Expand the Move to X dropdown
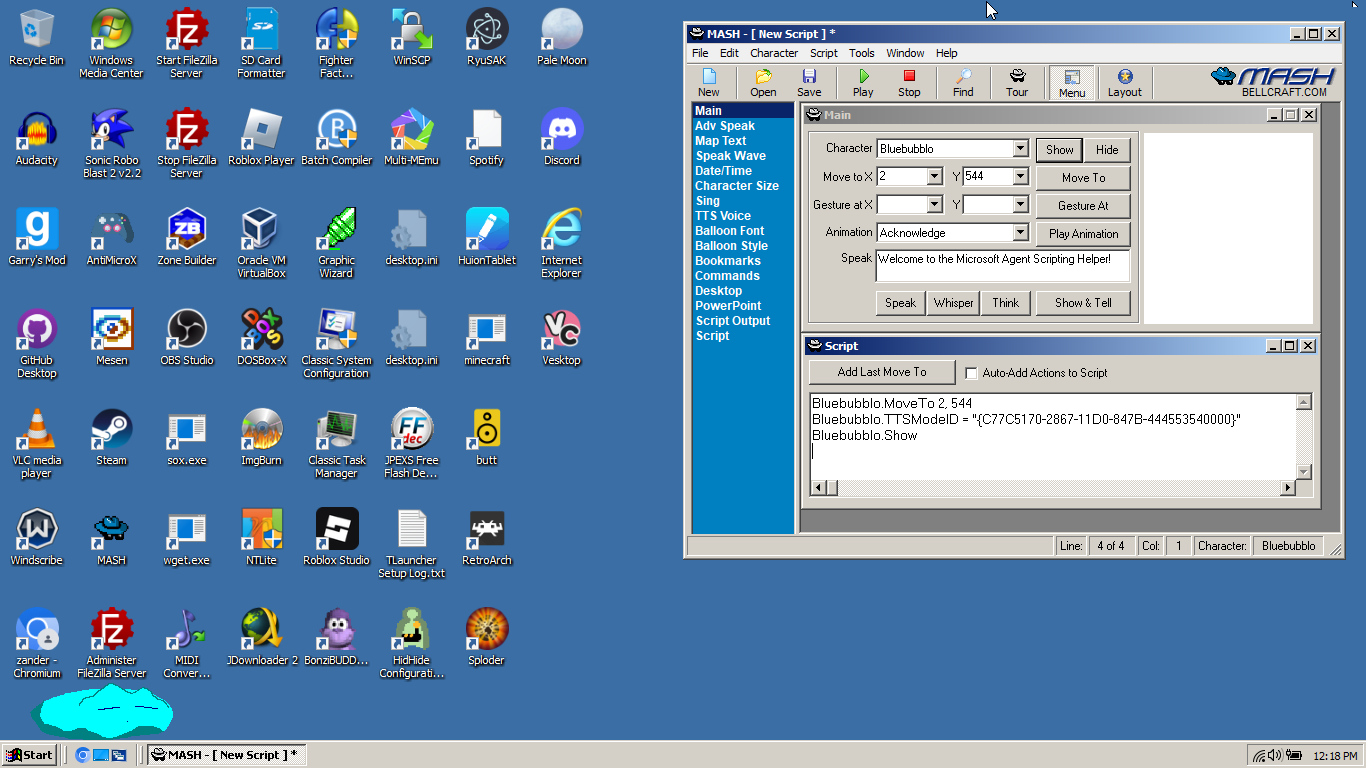 [x=934, y=177]
